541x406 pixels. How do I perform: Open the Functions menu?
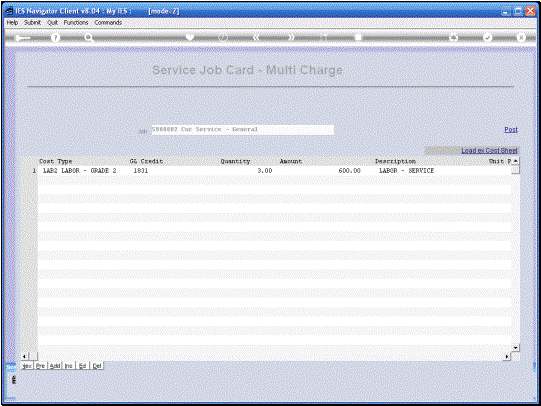[x=76, y=22]
